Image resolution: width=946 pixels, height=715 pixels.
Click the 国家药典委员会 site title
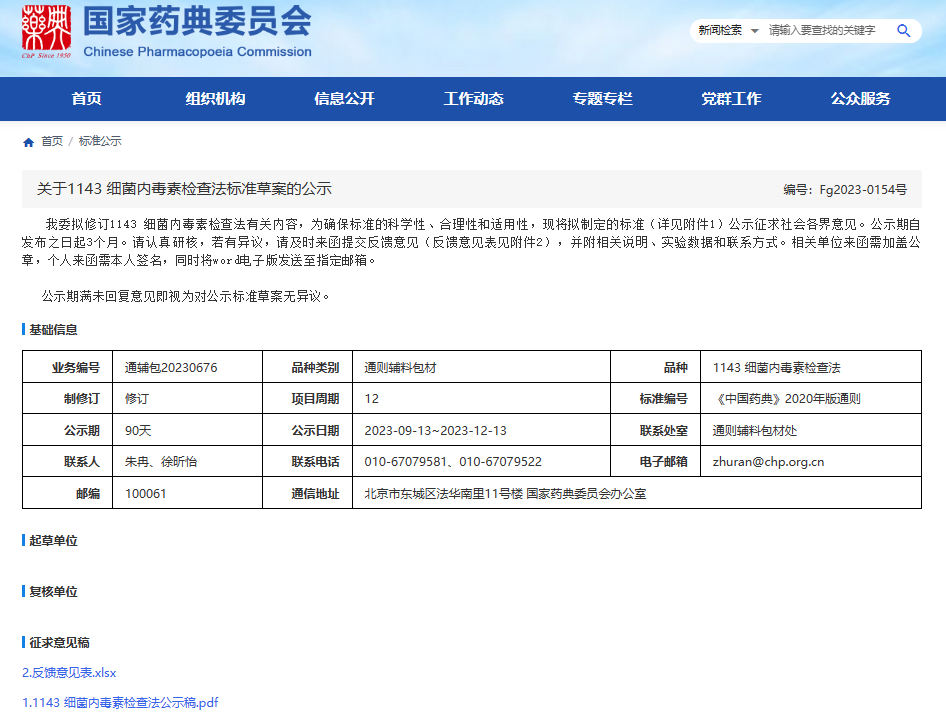click(197, 21)
